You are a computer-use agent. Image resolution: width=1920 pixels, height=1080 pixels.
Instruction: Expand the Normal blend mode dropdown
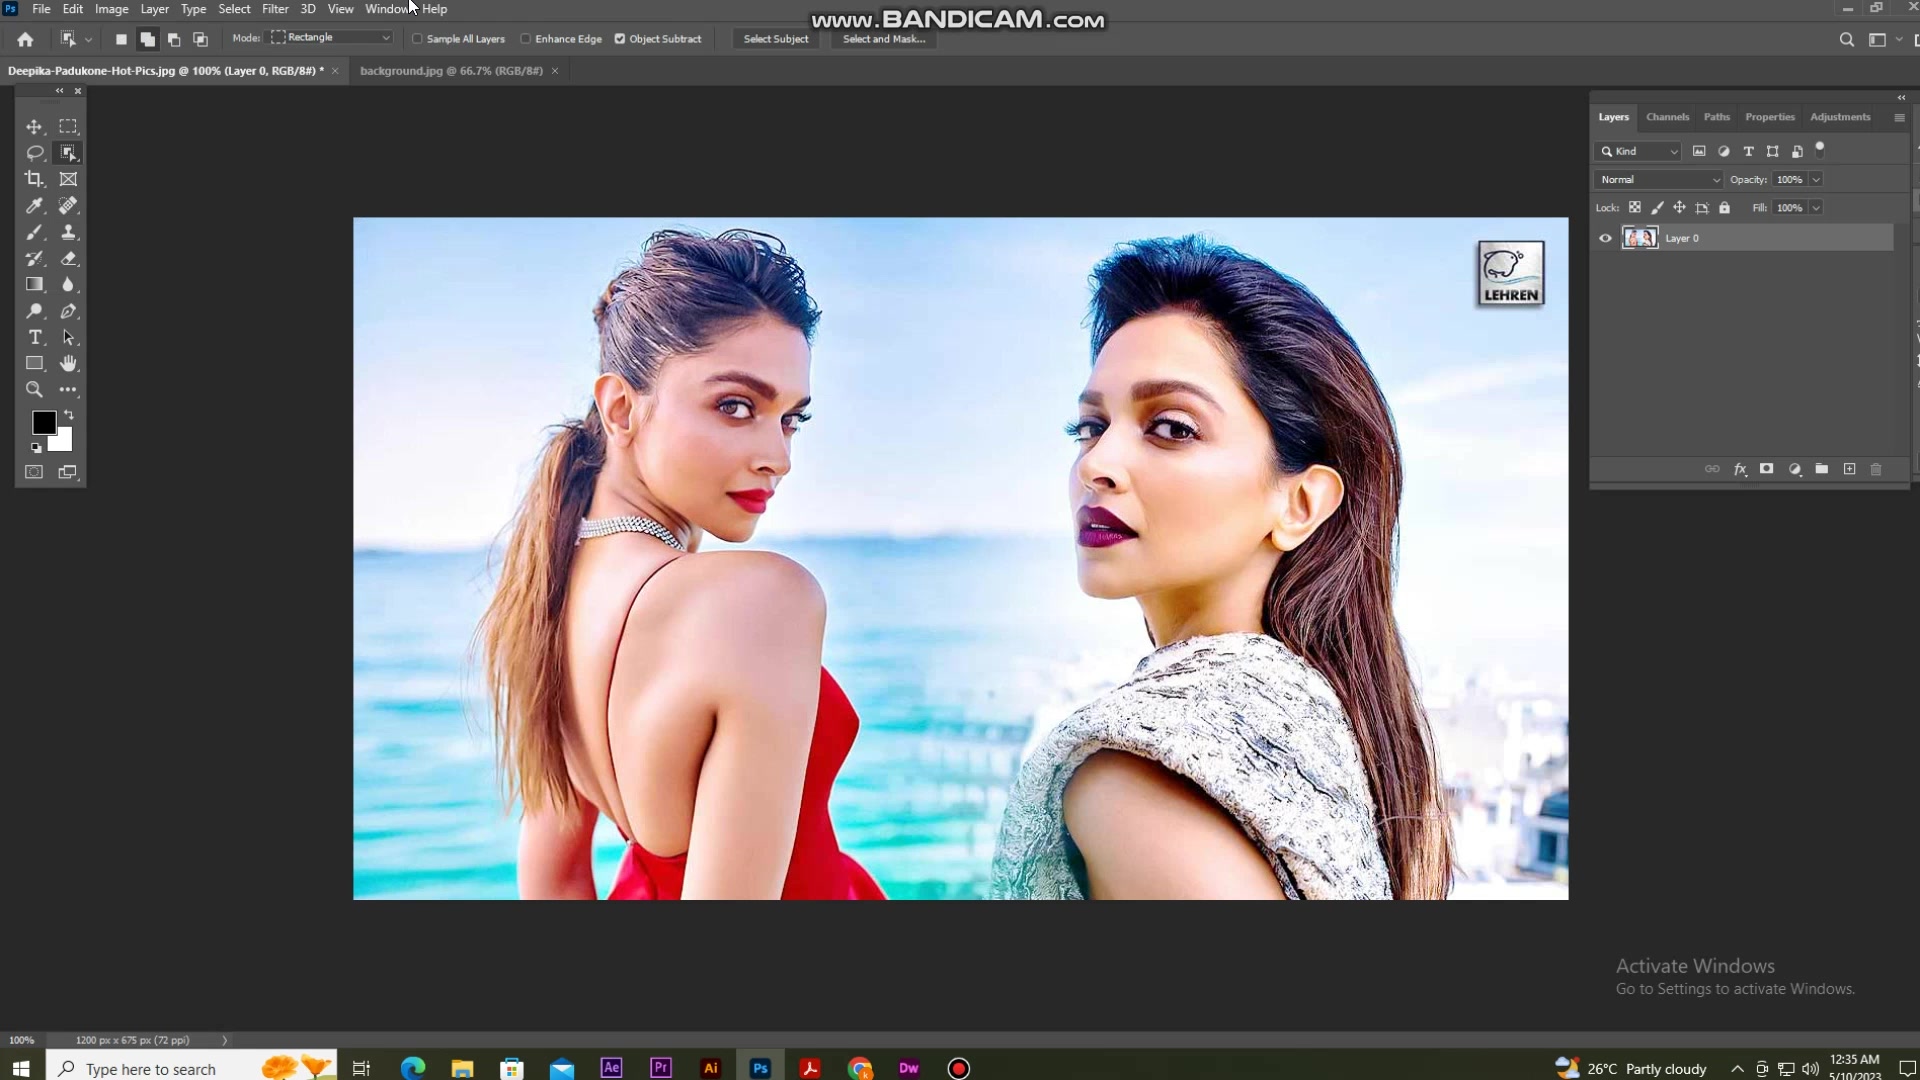(x=1658, y=180)
